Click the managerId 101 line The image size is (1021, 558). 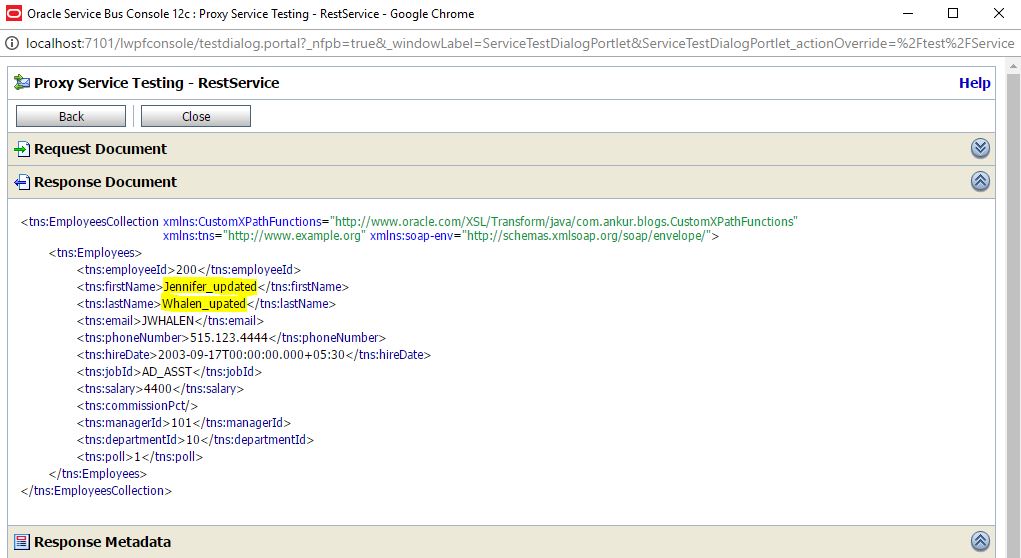184,422
